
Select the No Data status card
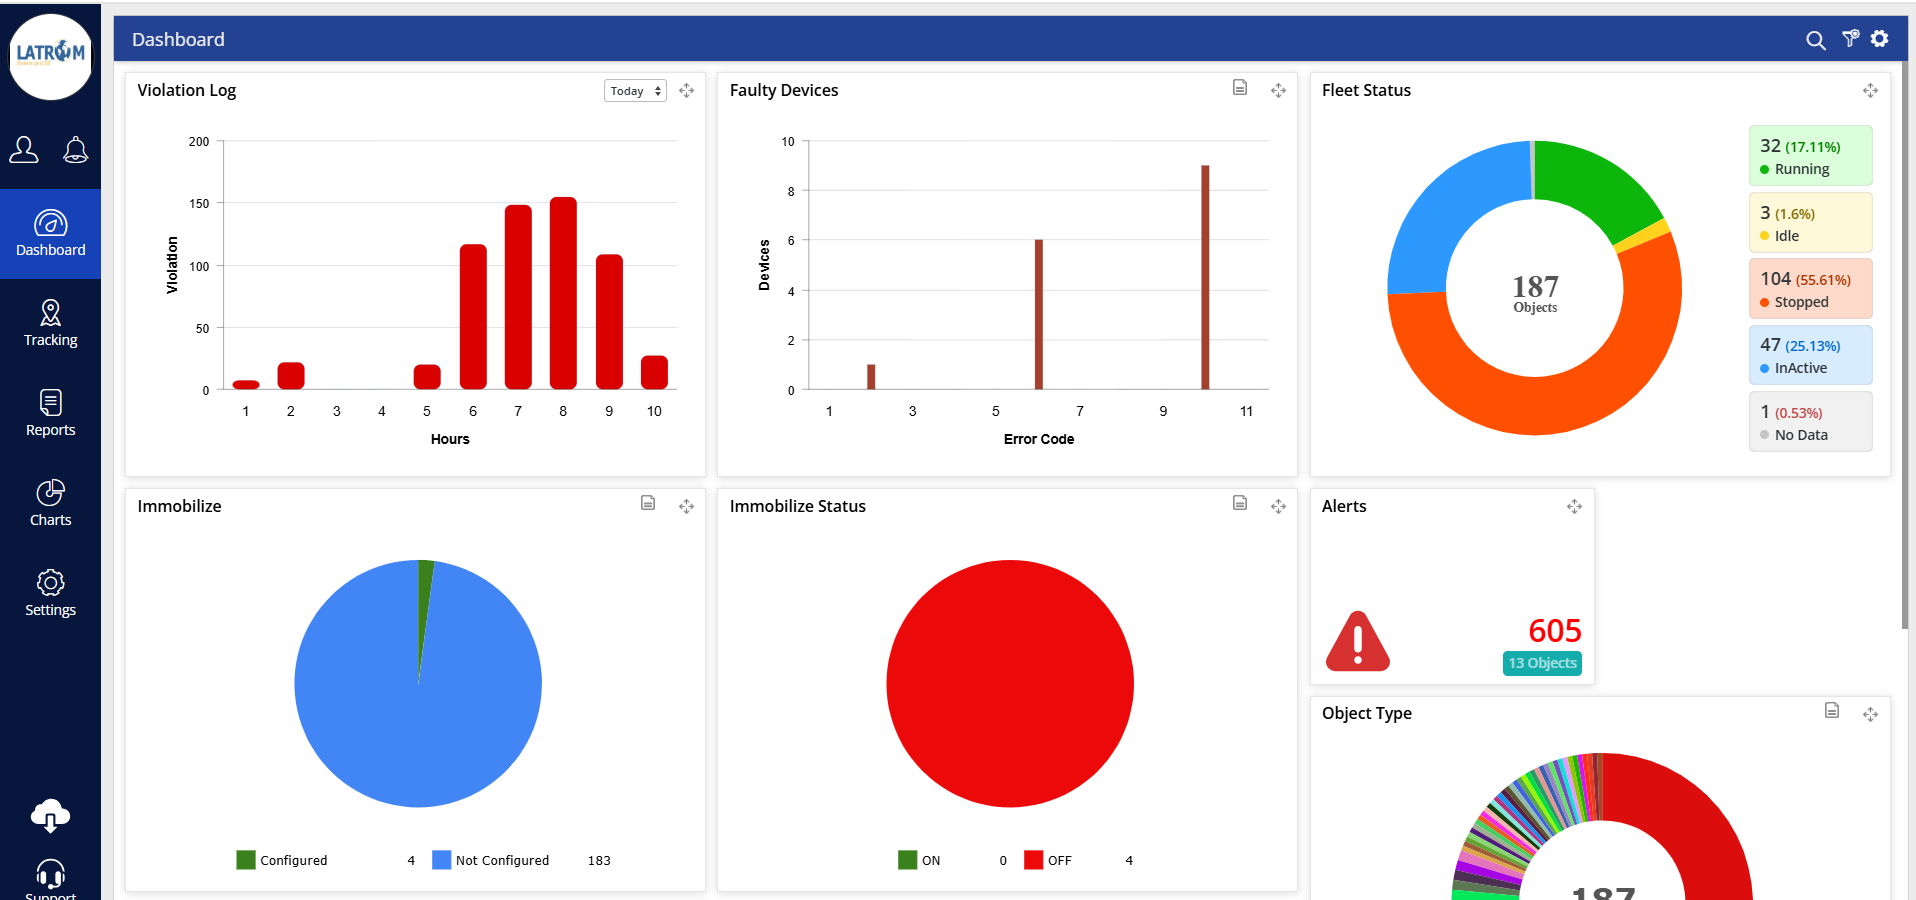pyautogui.click(x=1810, y=422)
